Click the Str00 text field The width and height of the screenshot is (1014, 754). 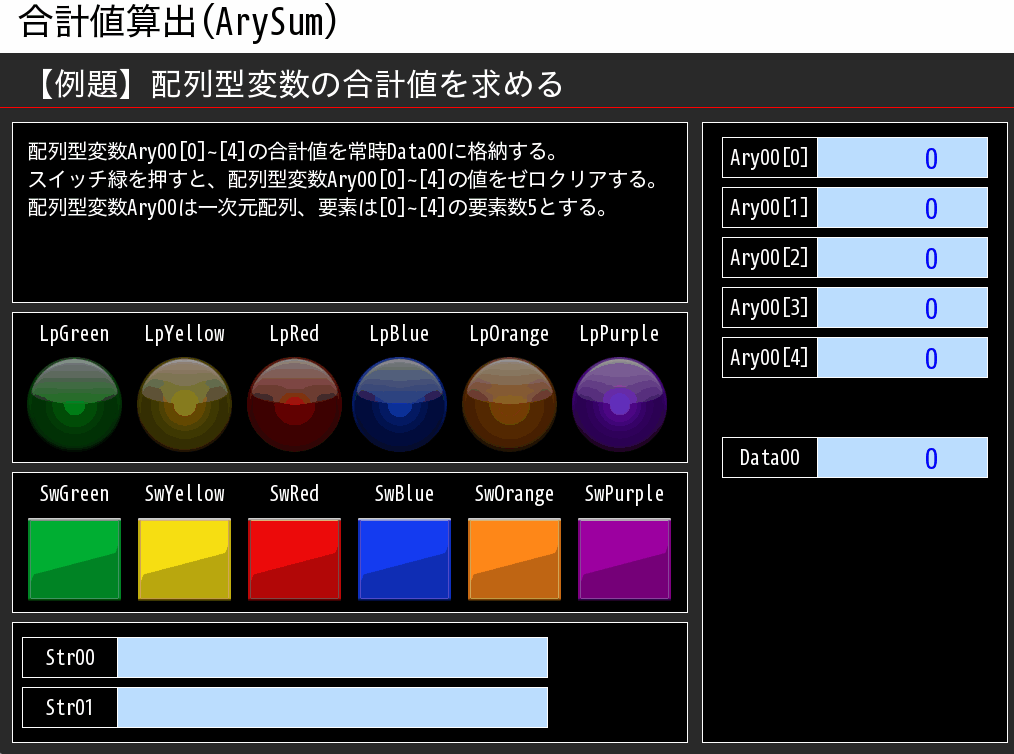coord(333,657)
